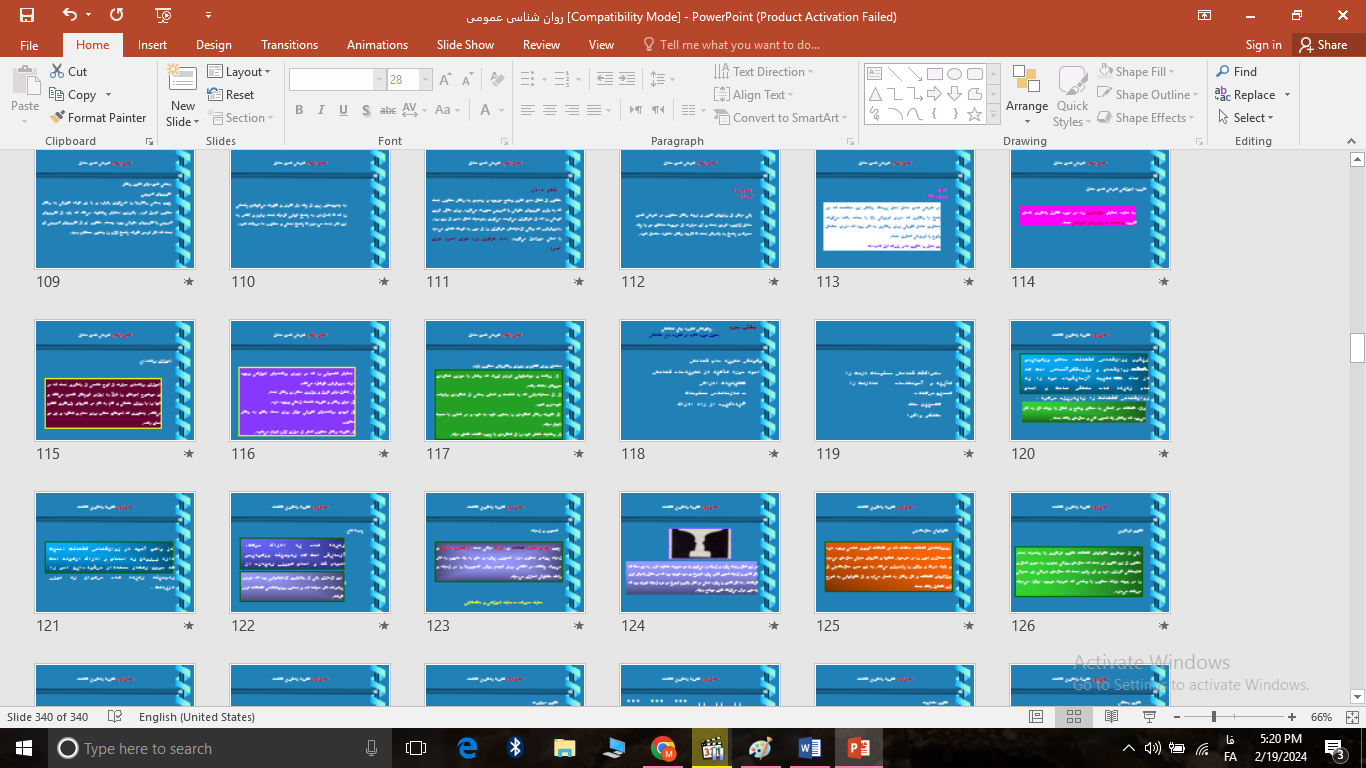The image size is (1366, 768).
Task: Click the Format Painter brush icon
Action: [58, 118]
